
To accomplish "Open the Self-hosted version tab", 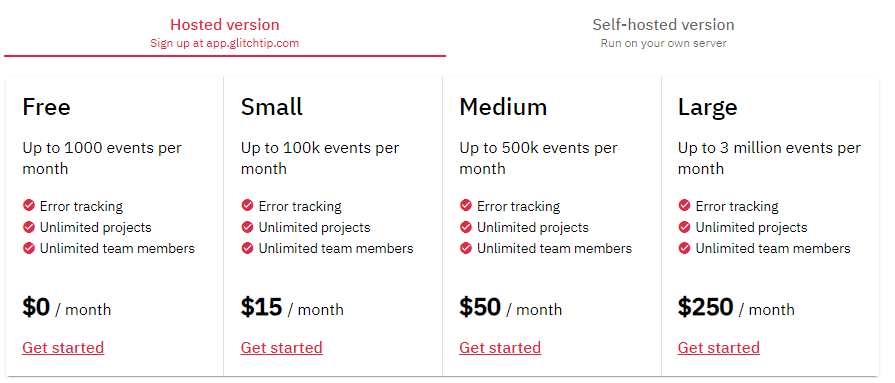I will (x=663, y=33).
